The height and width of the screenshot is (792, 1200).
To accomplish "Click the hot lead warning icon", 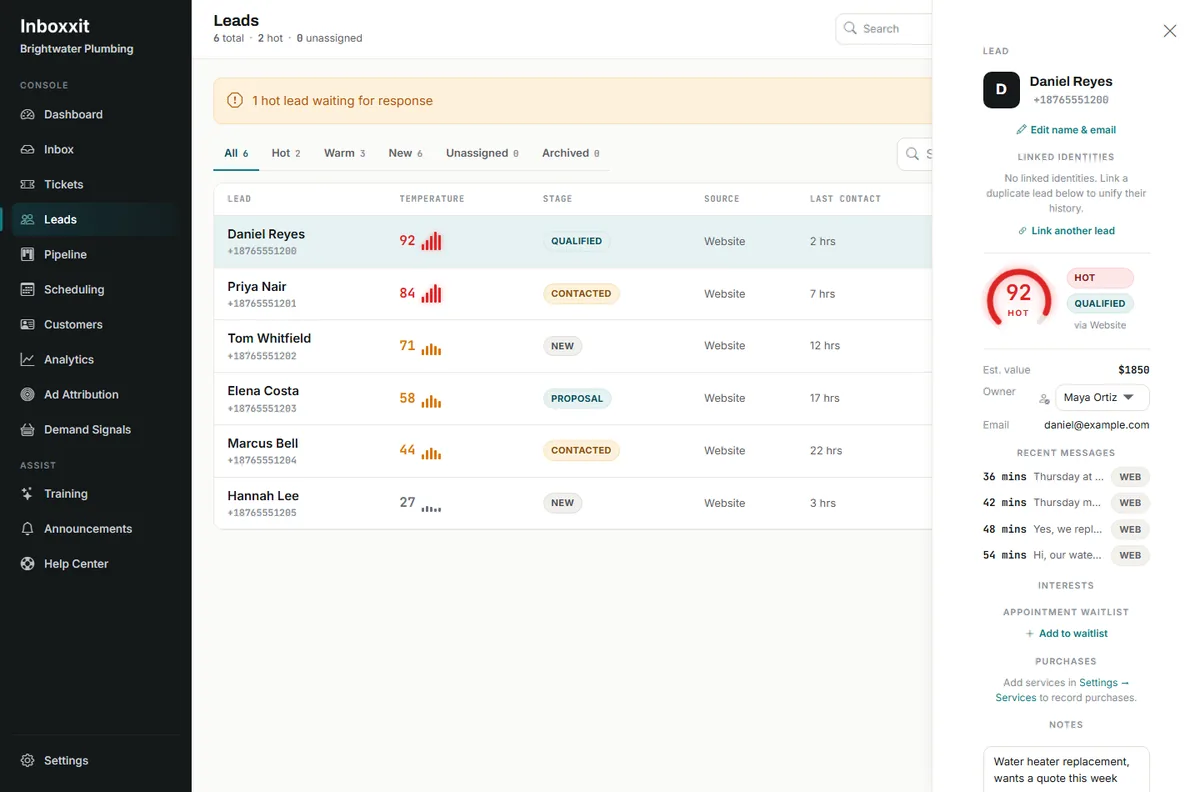I will click(235, 100).
